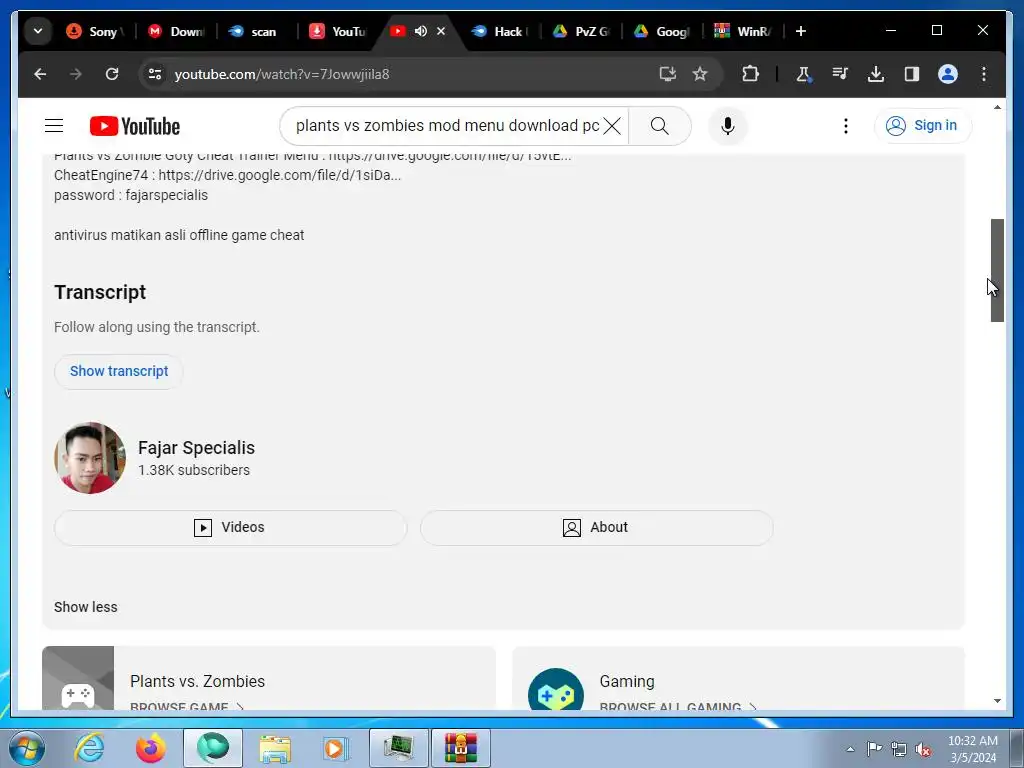The height and width of the screenshot is (768, 1024).
Task: Switch to the Sony tab
Action: 95,31
